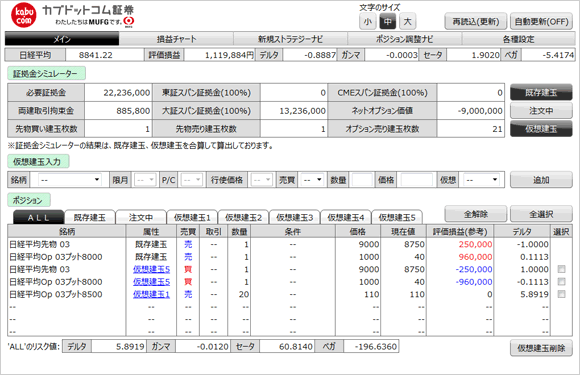Open the 売買 dropdown
The image size is (580, 375).
click(312, 180)
